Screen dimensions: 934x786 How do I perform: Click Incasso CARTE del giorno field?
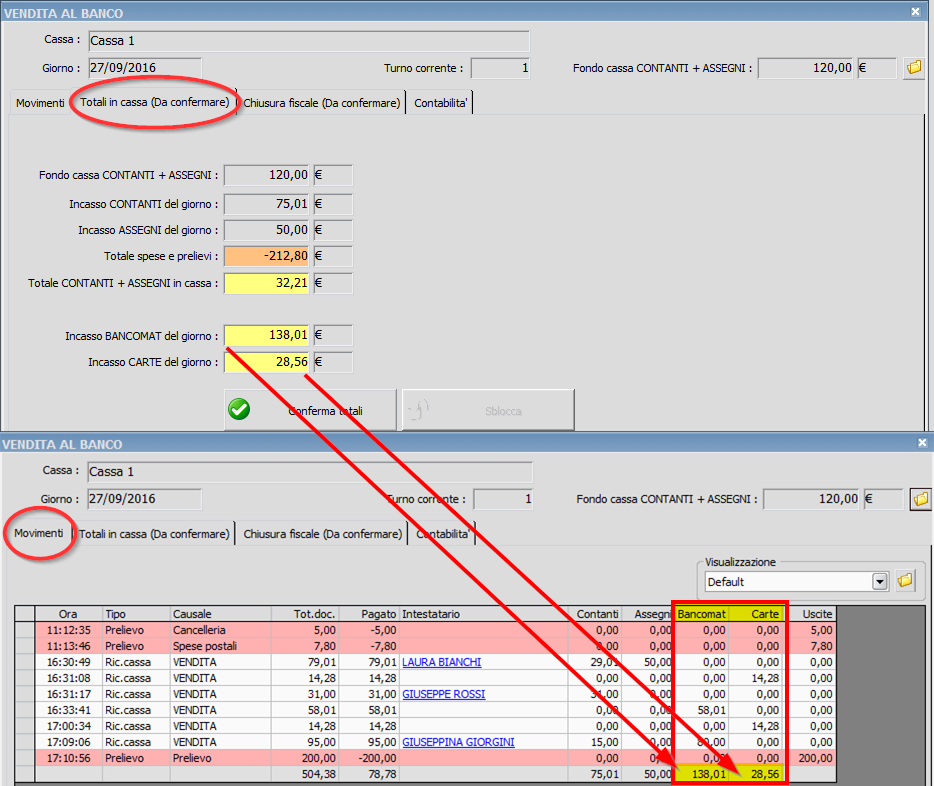[266, 361]
